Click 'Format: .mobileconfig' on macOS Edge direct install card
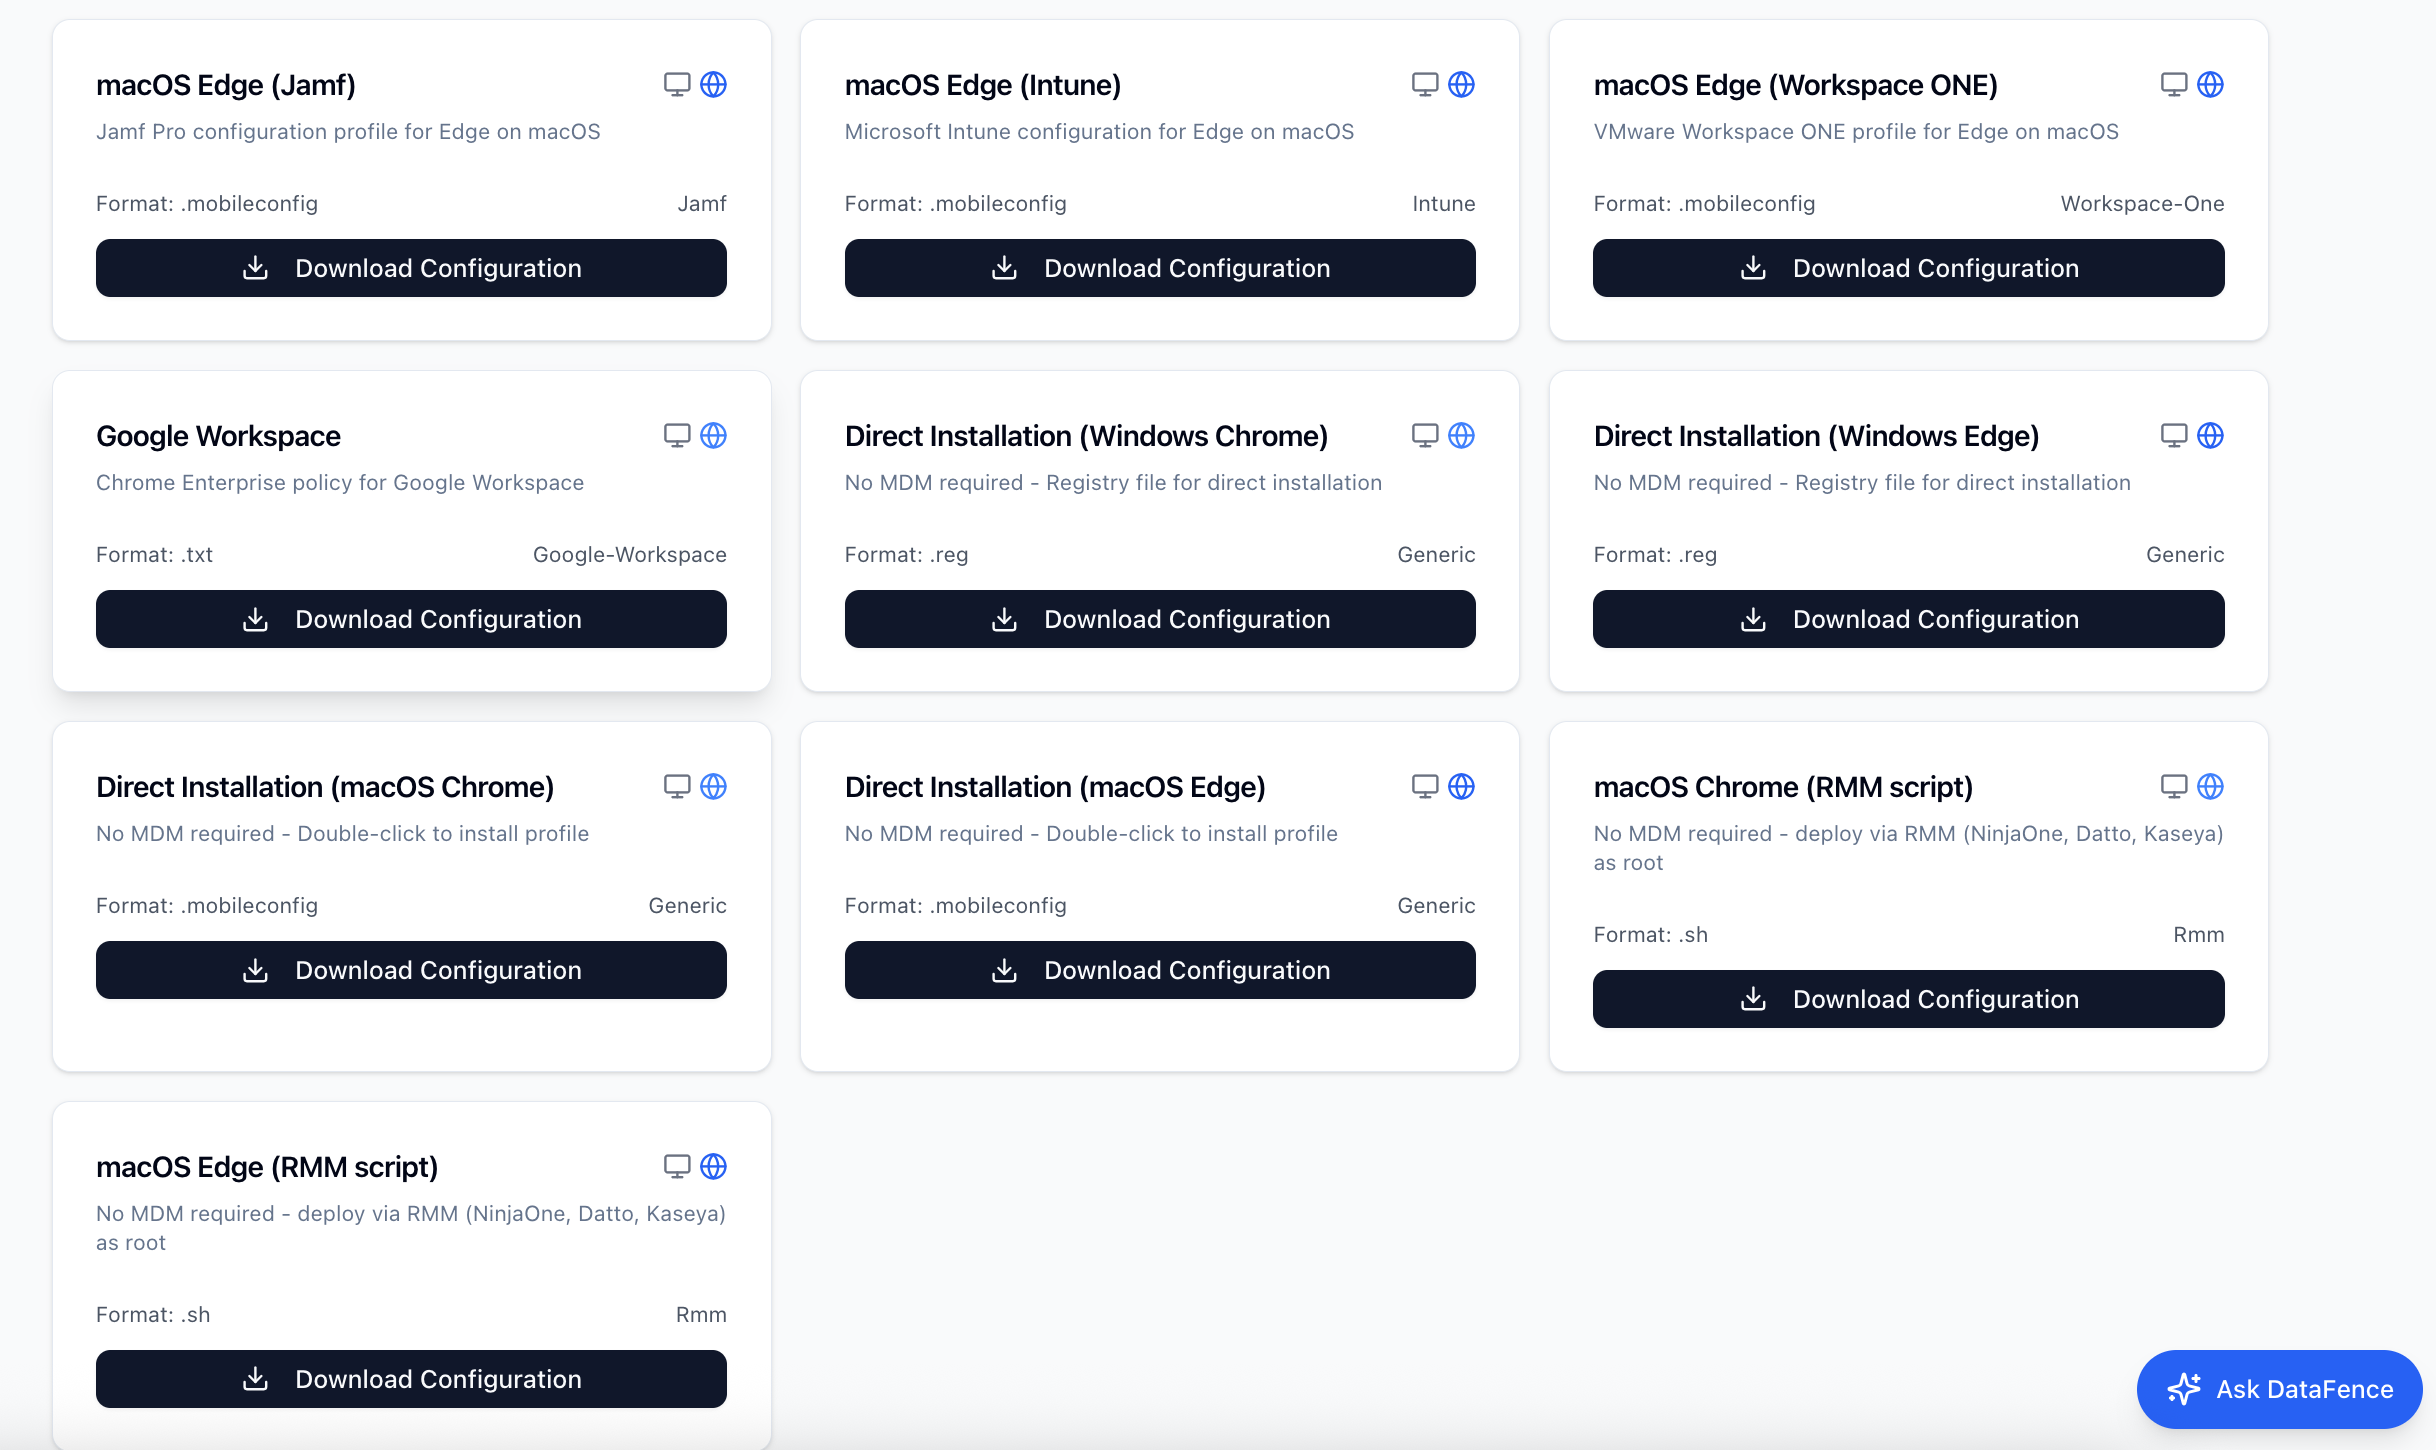The width and height of the screenshot is (2436, 1450). click(955, 906)
